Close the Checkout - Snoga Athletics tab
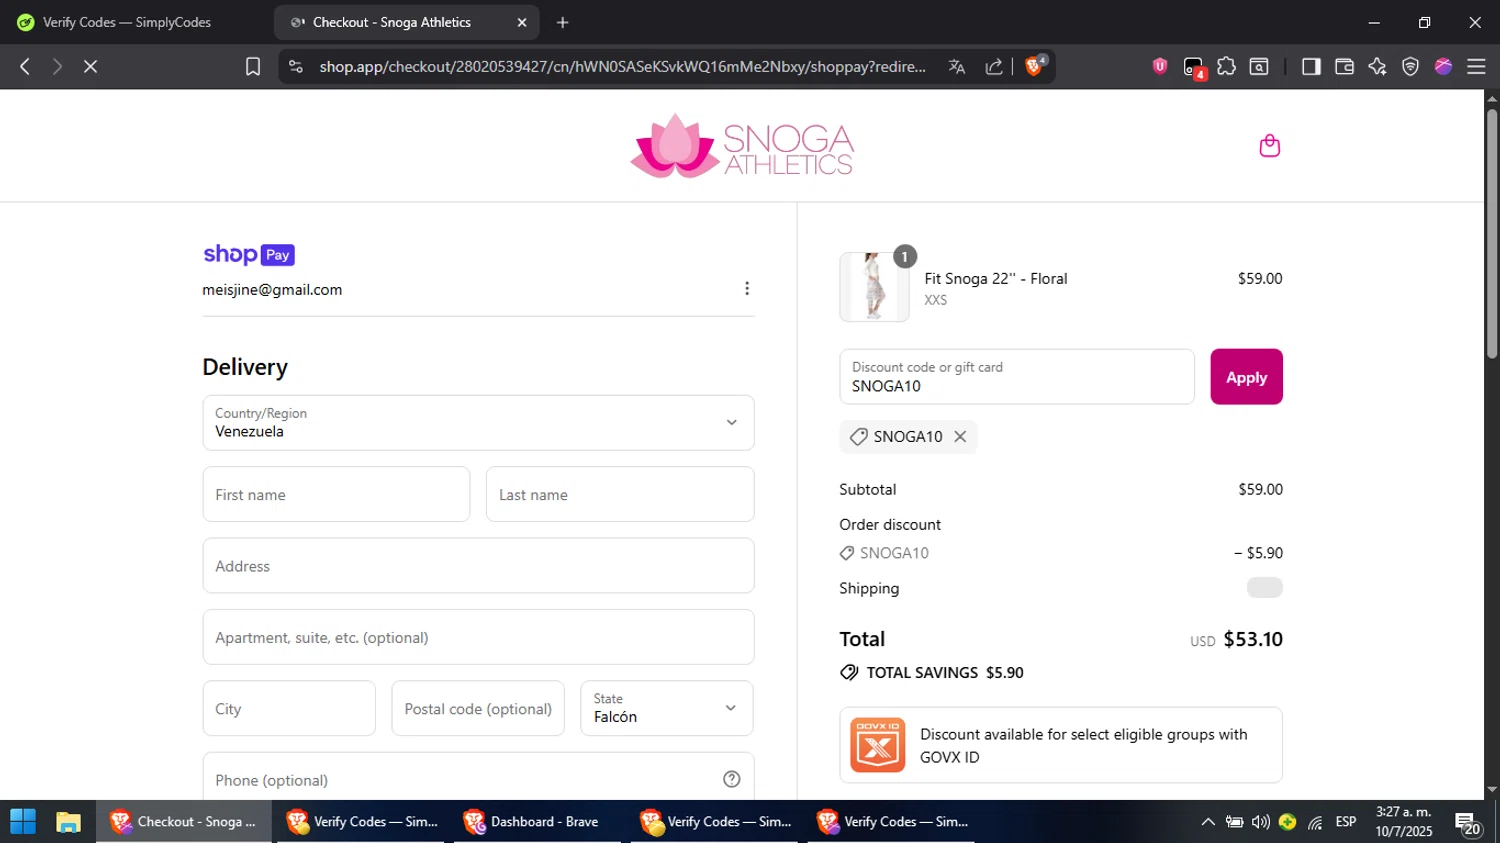This screenshot has height=843, width=1500. tap(521, 22)
